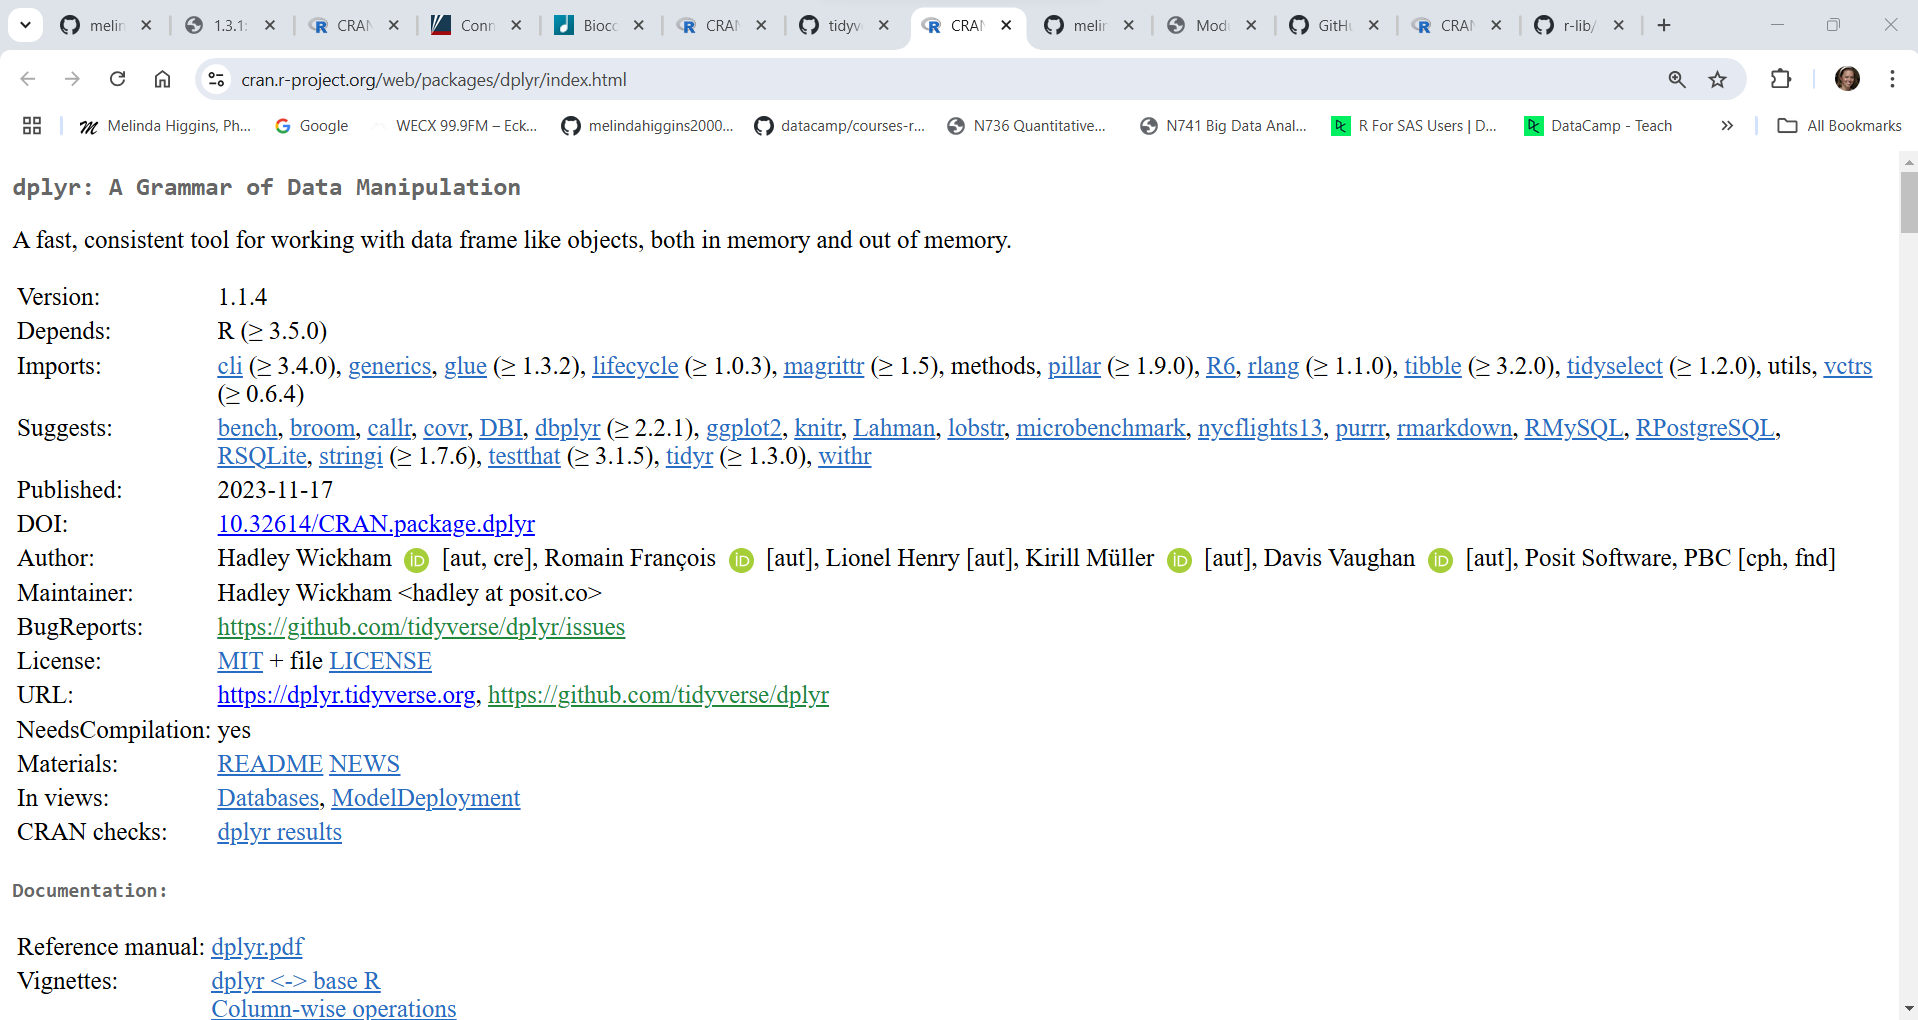Open the README materials link
1918x1020 pixels.
[x=270, y=764]
